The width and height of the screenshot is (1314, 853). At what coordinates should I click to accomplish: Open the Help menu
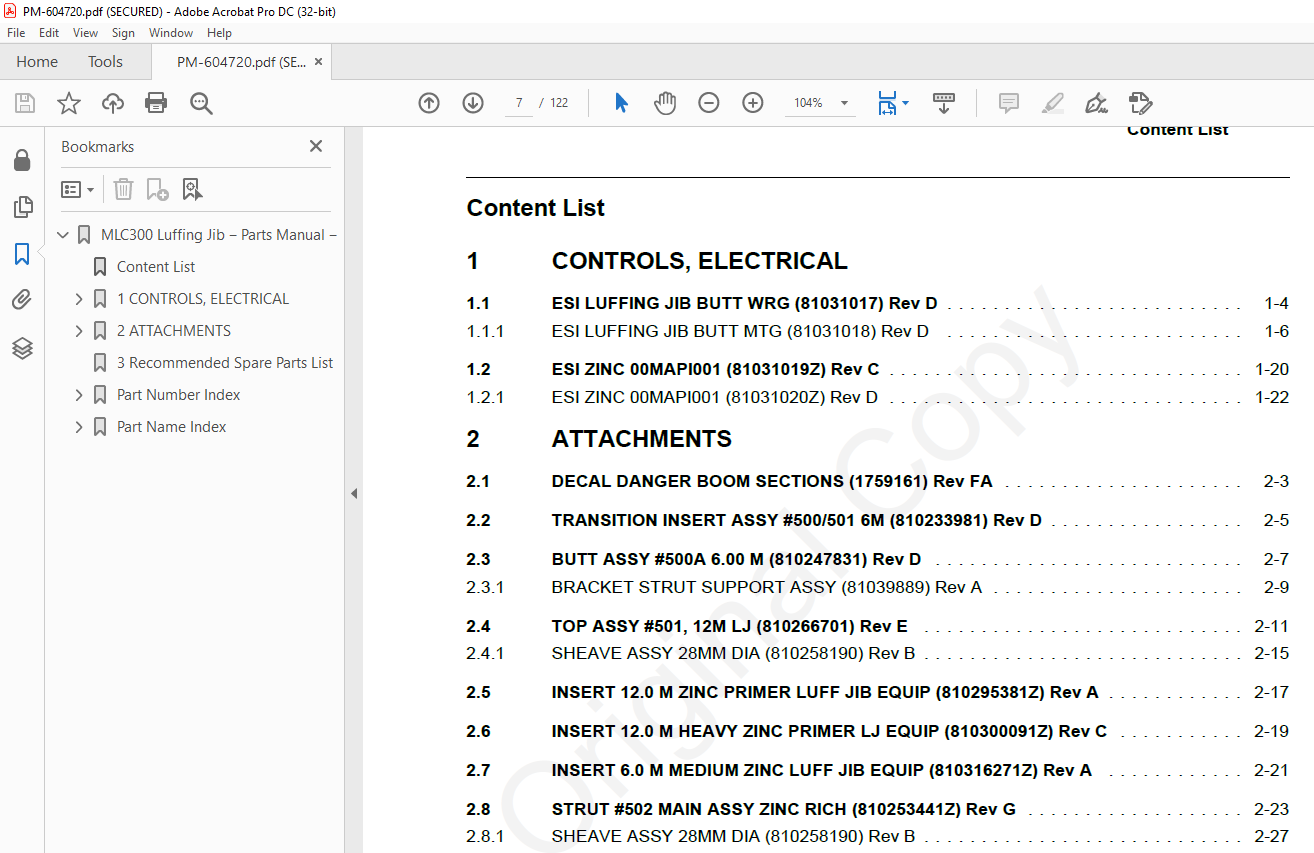pos(219,33)
